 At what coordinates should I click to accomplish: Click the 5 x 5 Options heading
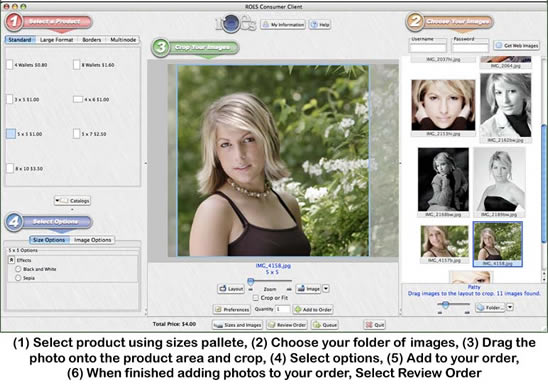tap(23, 251)
